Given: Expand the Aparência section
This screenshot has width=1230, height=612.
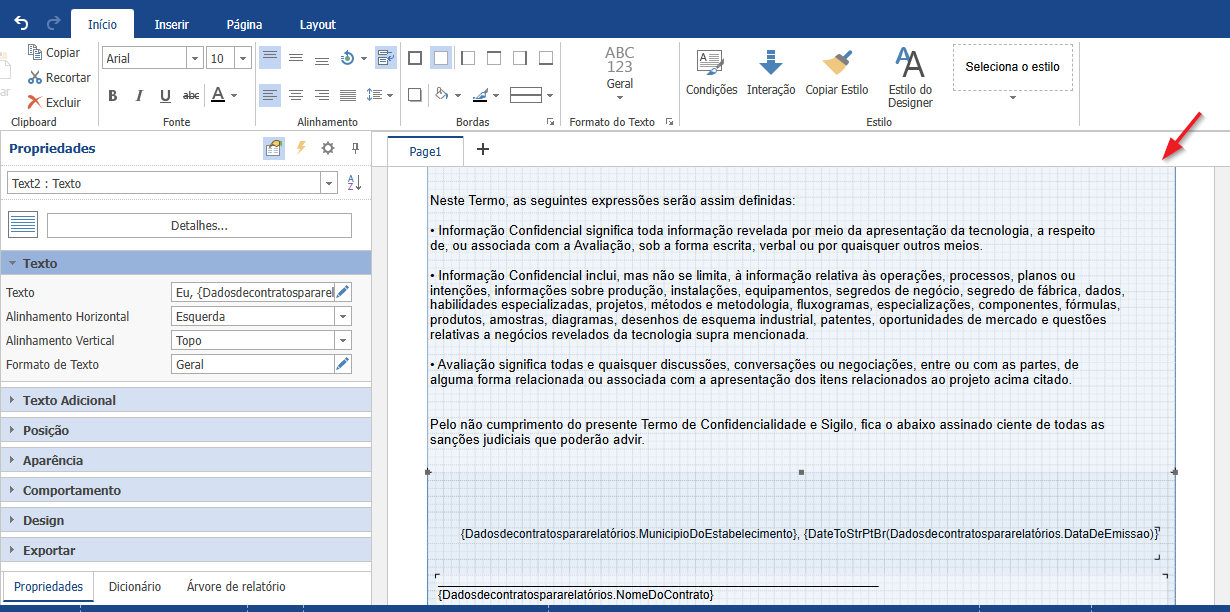Looking at the screenshot, I should click(x=186, y=460).
